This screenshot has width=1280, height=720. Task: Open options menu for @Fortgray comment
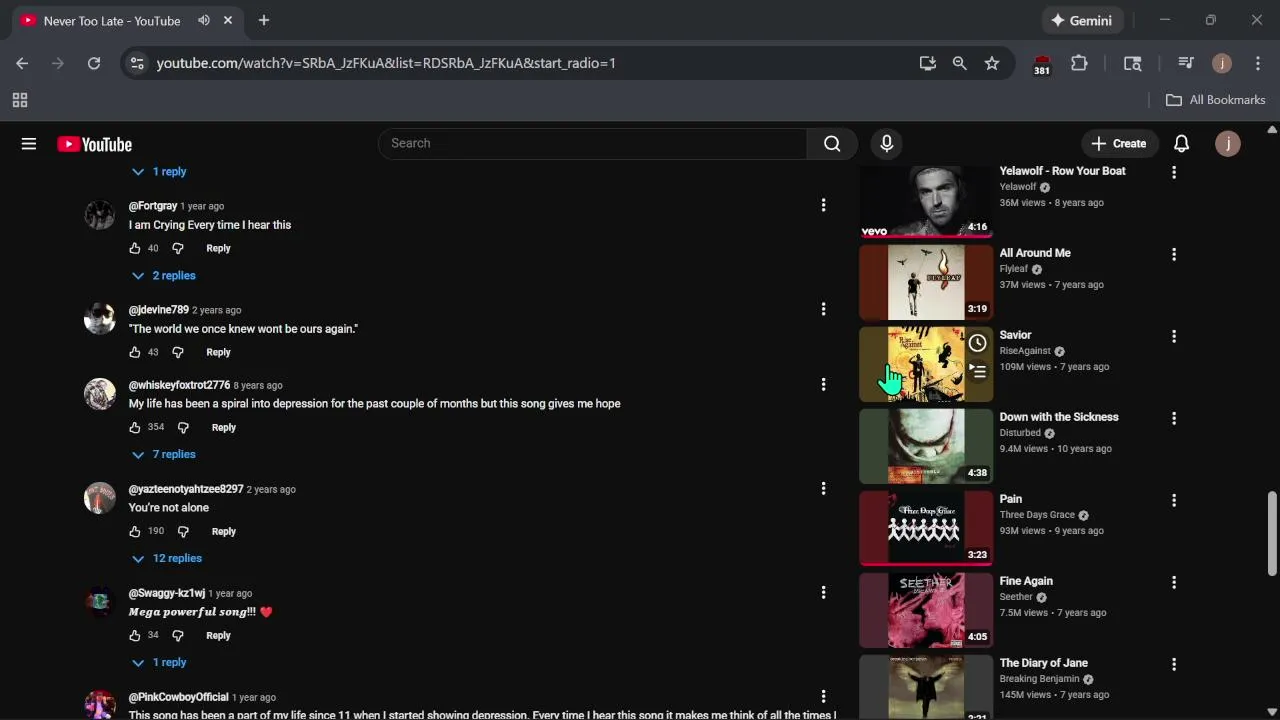point(823,205)
